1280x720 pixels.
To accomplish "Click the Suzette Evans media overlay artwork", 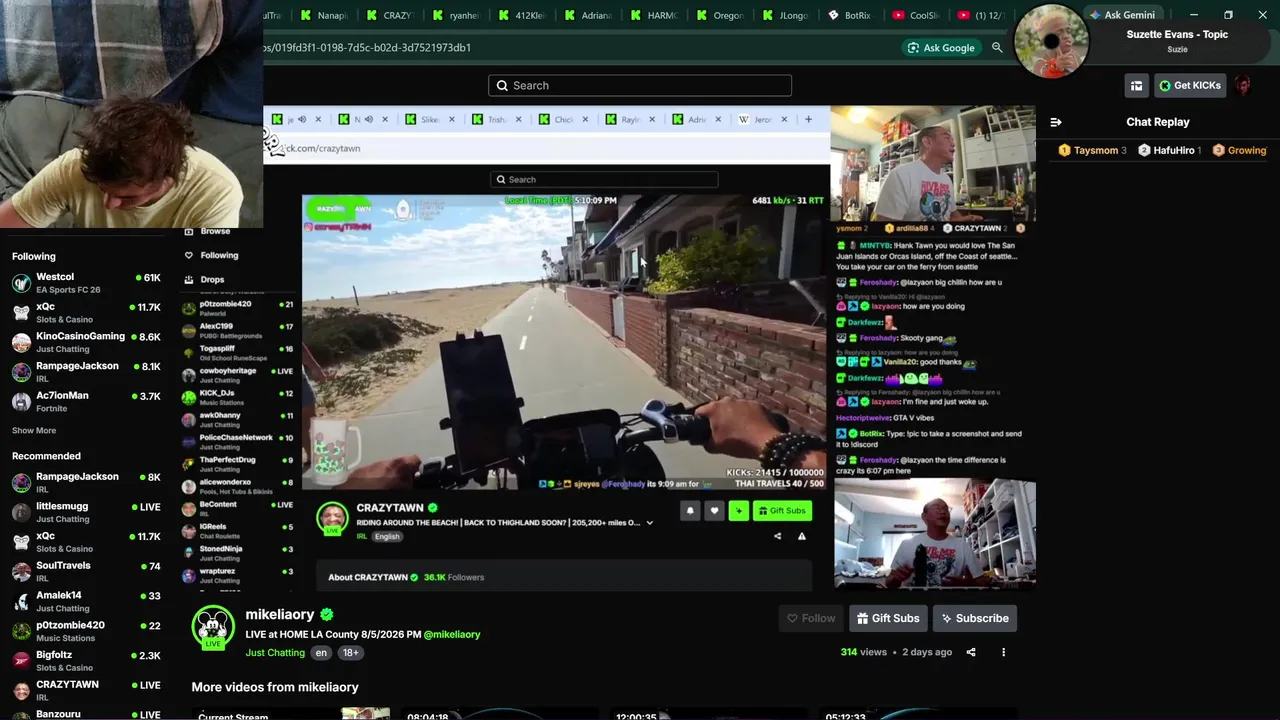I will pyautogui.click(x=1051, y=40).
